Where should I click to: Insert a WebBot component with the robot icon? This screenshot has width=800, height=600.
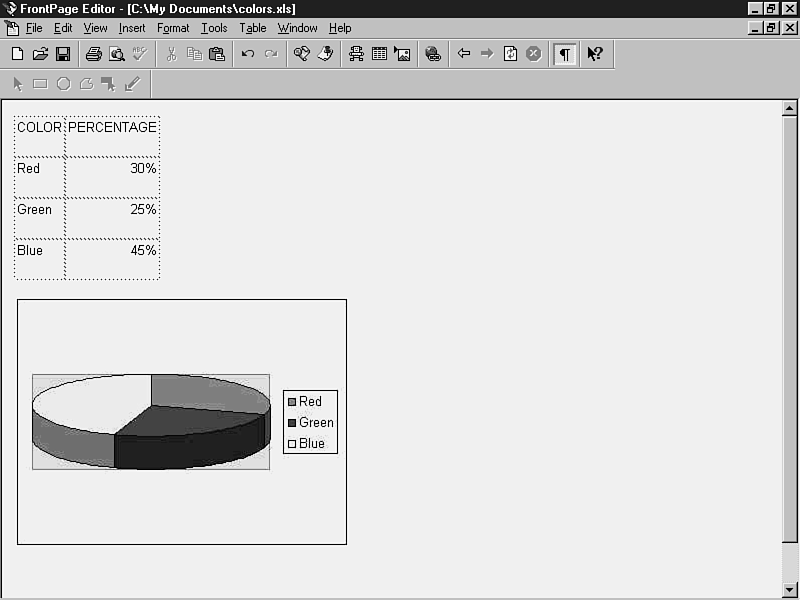coord(356,54)
